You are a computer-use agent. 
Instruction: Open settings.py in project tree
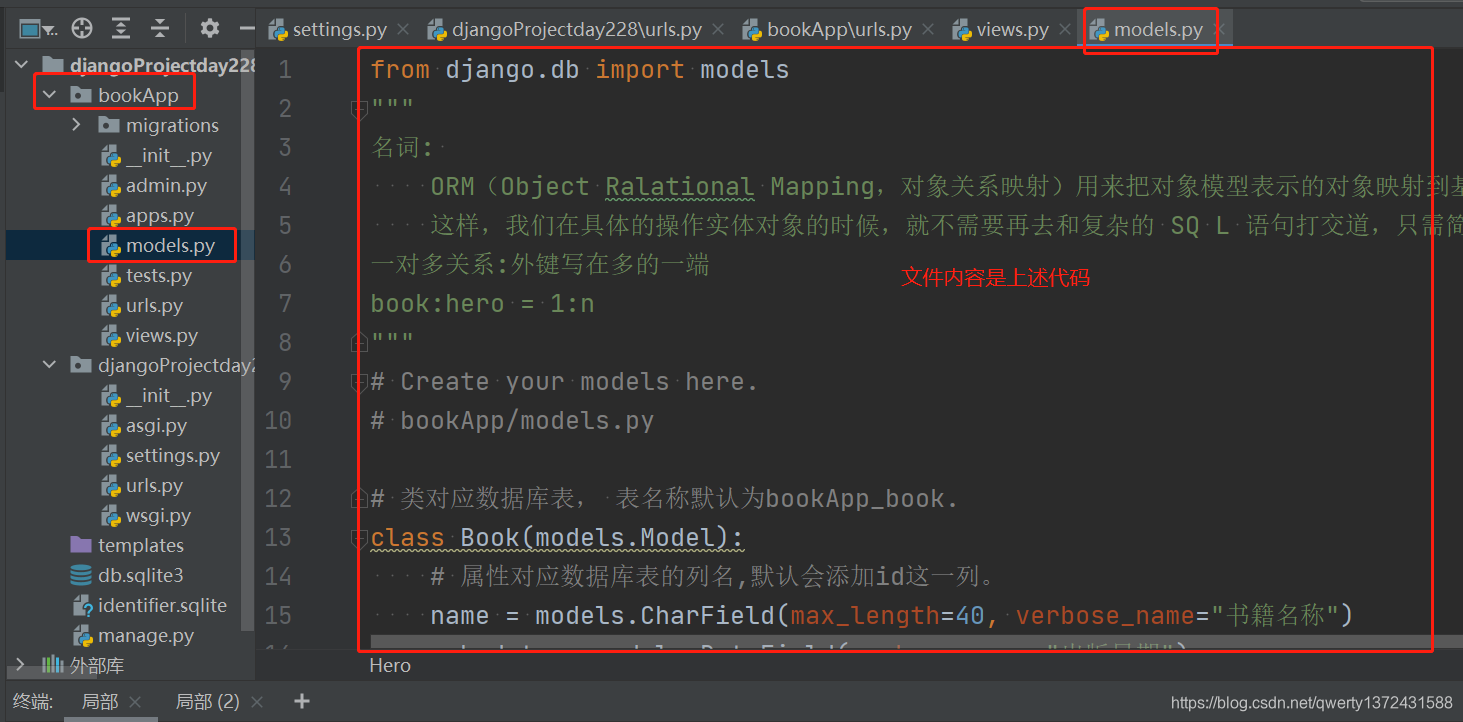(x=172, y=456)
